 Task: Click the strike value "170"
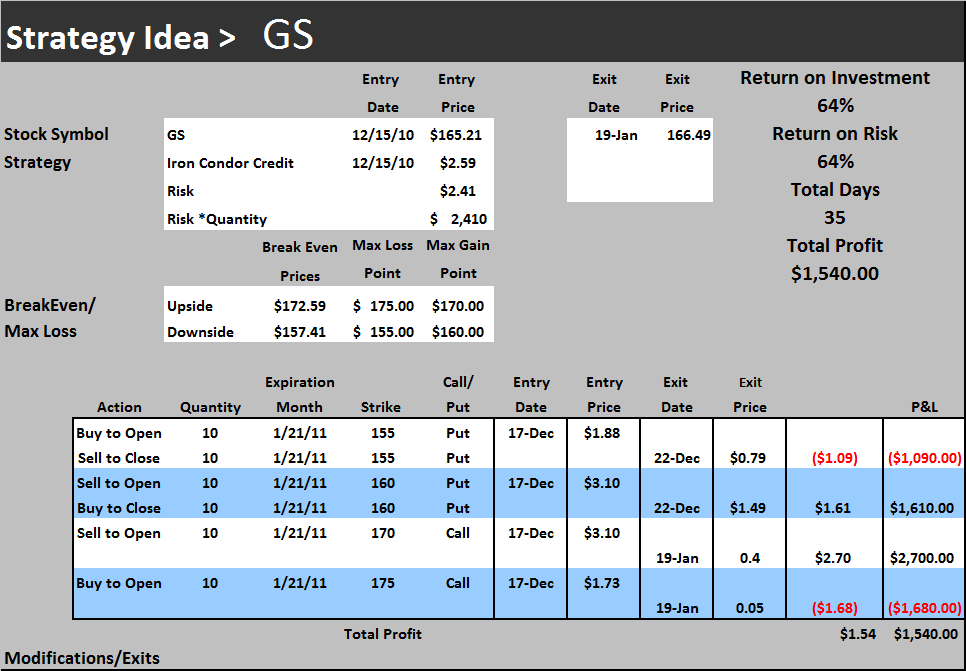(383, 533)
